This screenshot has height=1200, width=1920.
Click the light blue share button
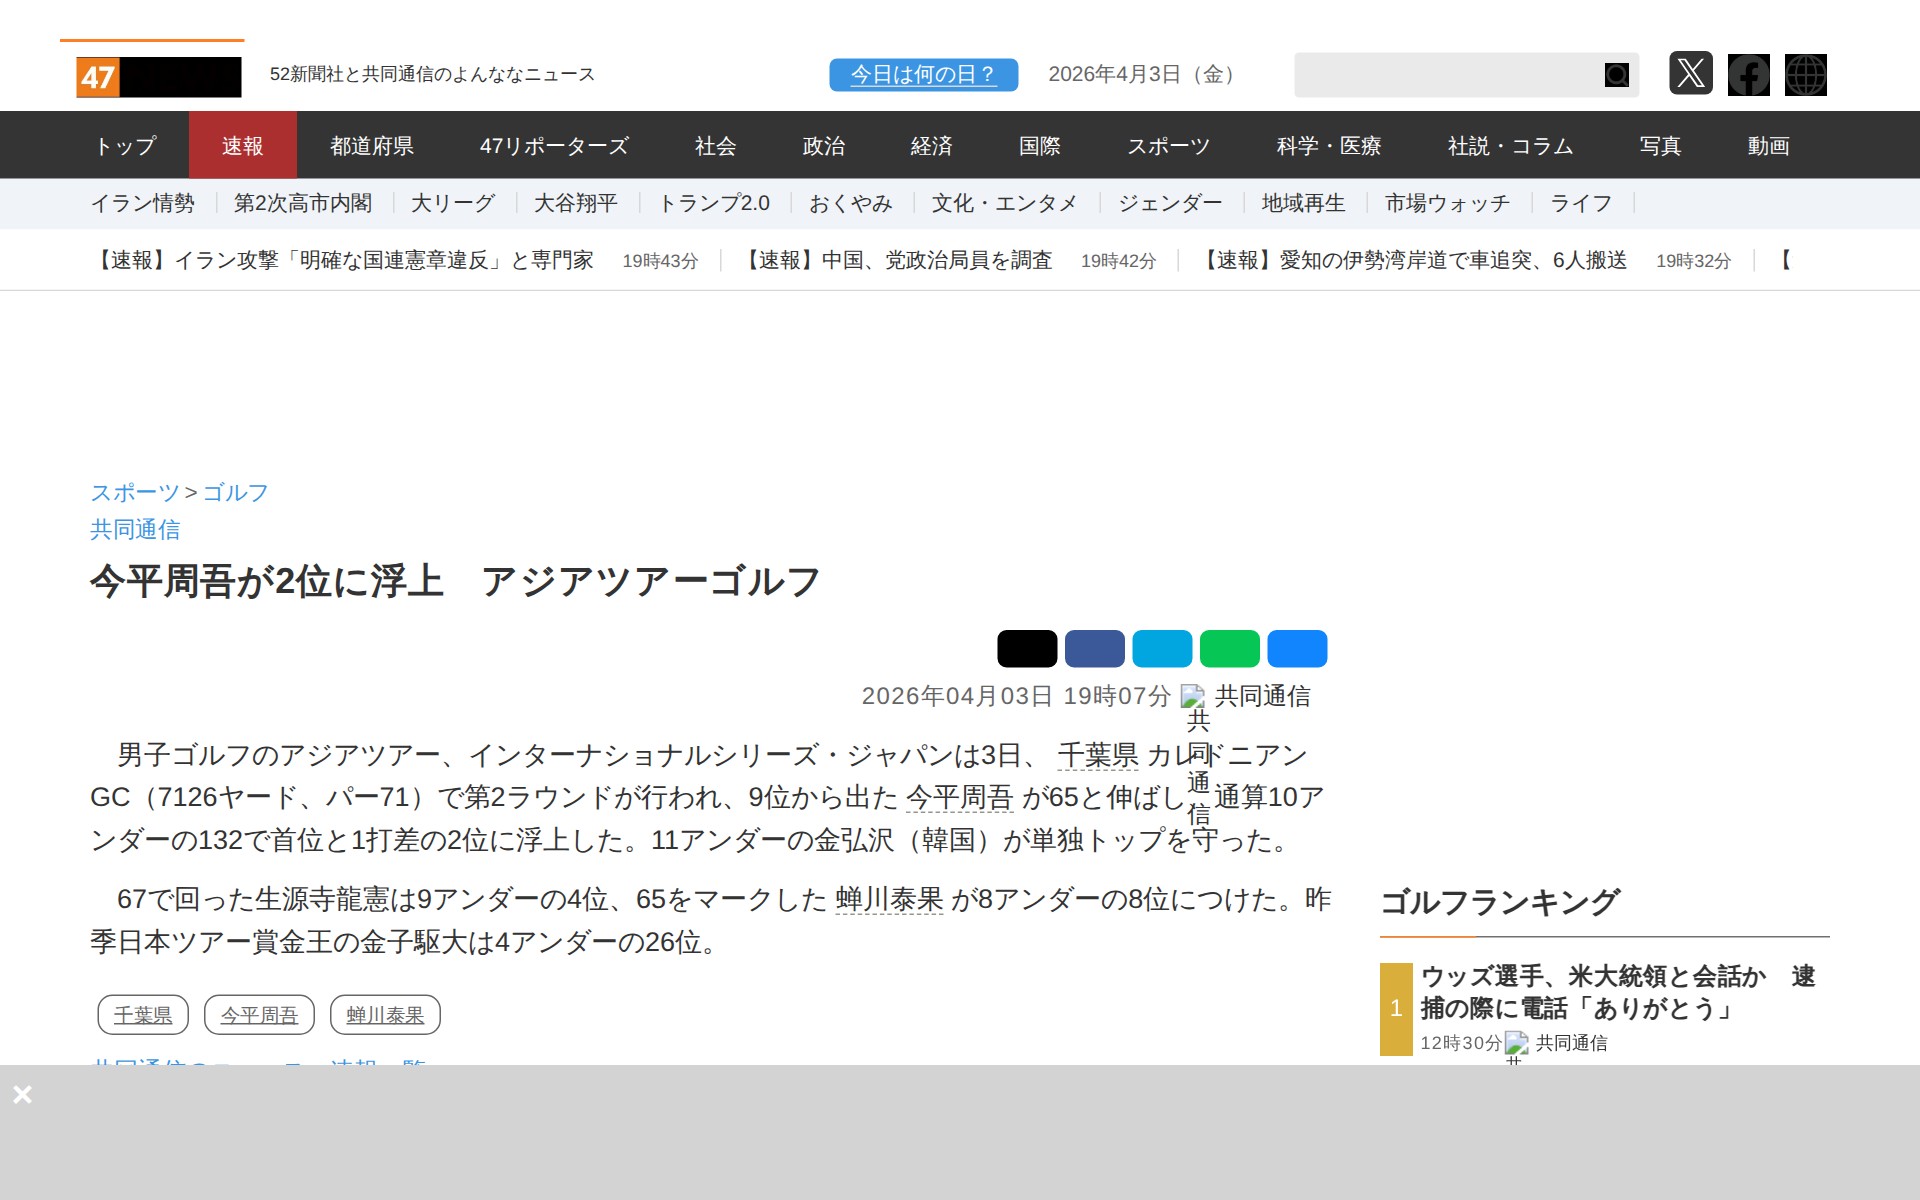click(x=1162, y=649)
